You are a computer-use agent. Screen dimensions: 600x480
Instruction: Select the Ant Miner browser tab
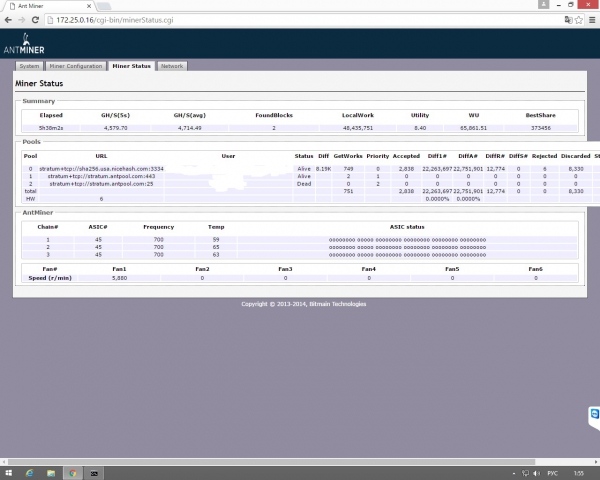[49, 6]
